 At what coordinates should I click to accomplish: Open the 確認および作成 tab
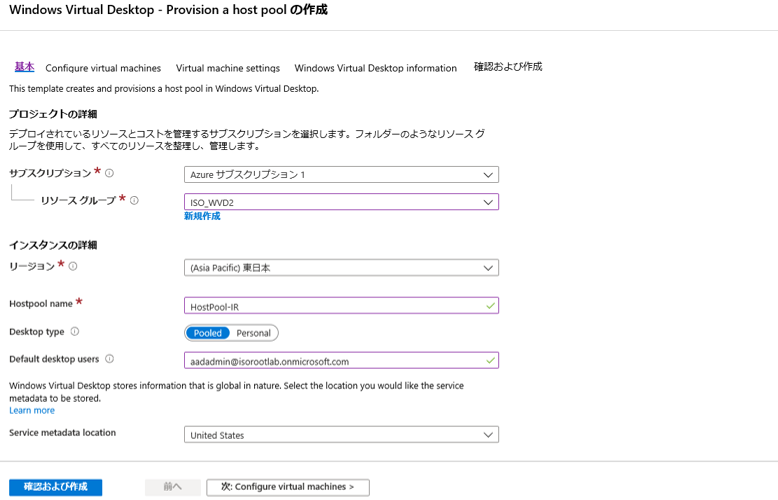point(508,66)
